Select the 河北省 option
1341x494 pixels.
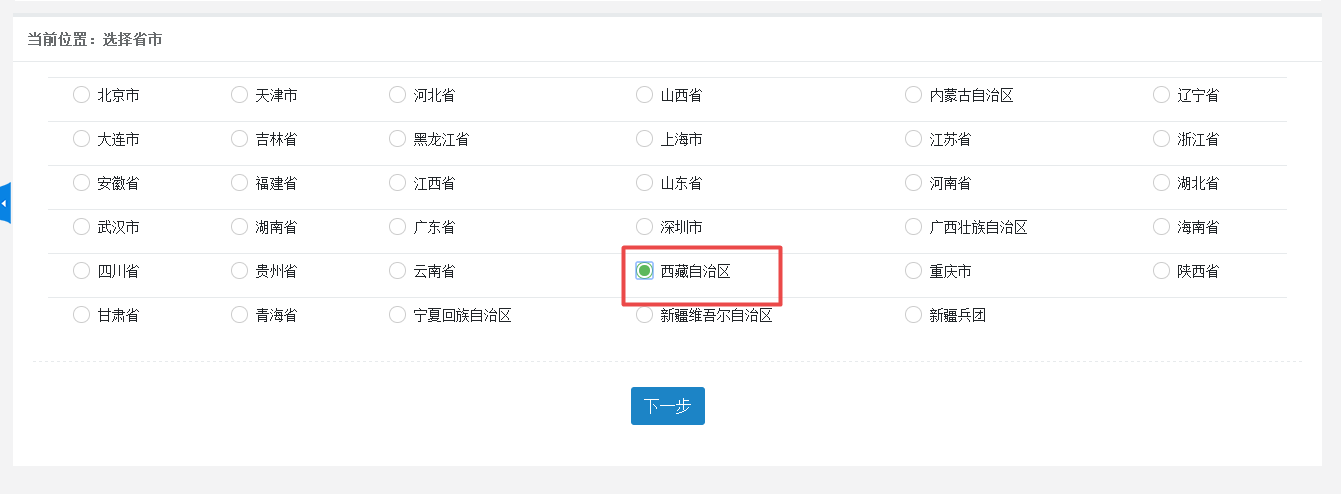397,95
